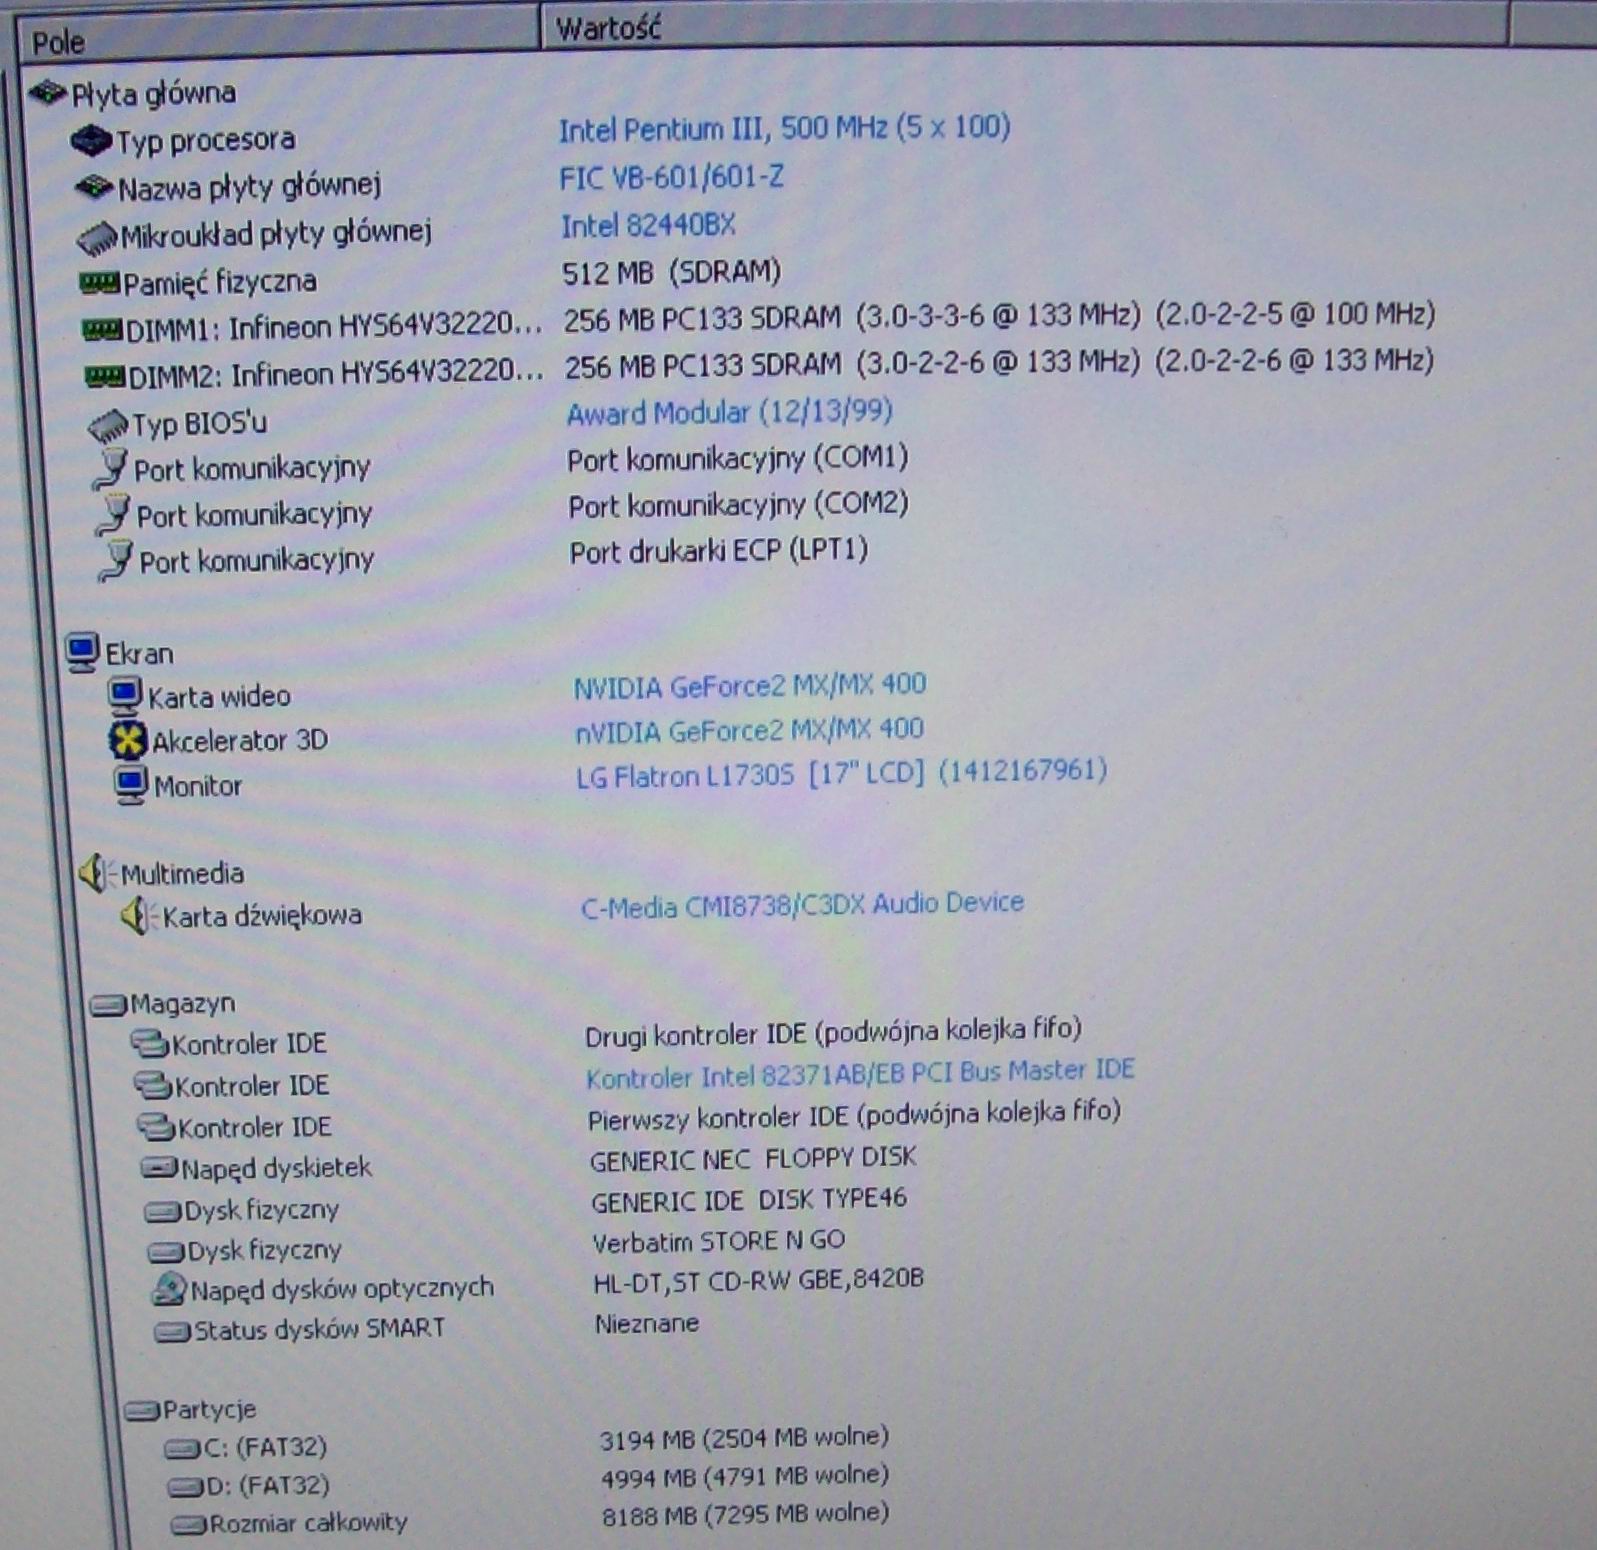Screen dimensions: 1597x1550
Task: Open the LG Flatron L1730S monitor link
Action: click(x=841, y=774)
